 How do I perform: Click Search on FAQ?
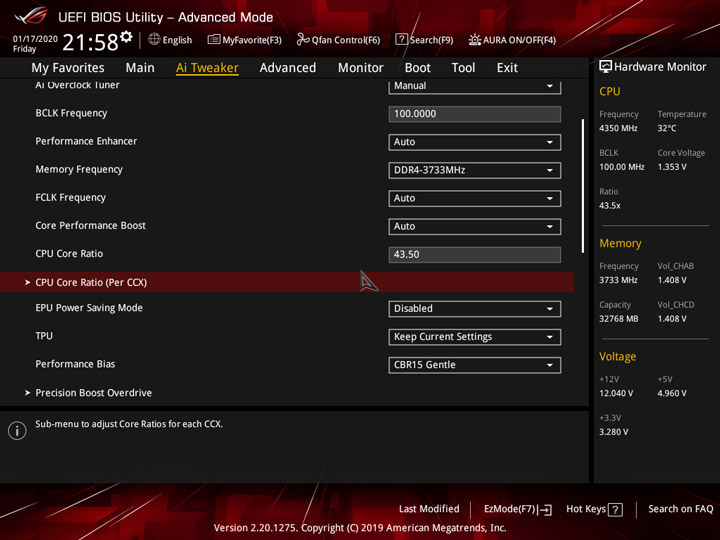[681, 509]
